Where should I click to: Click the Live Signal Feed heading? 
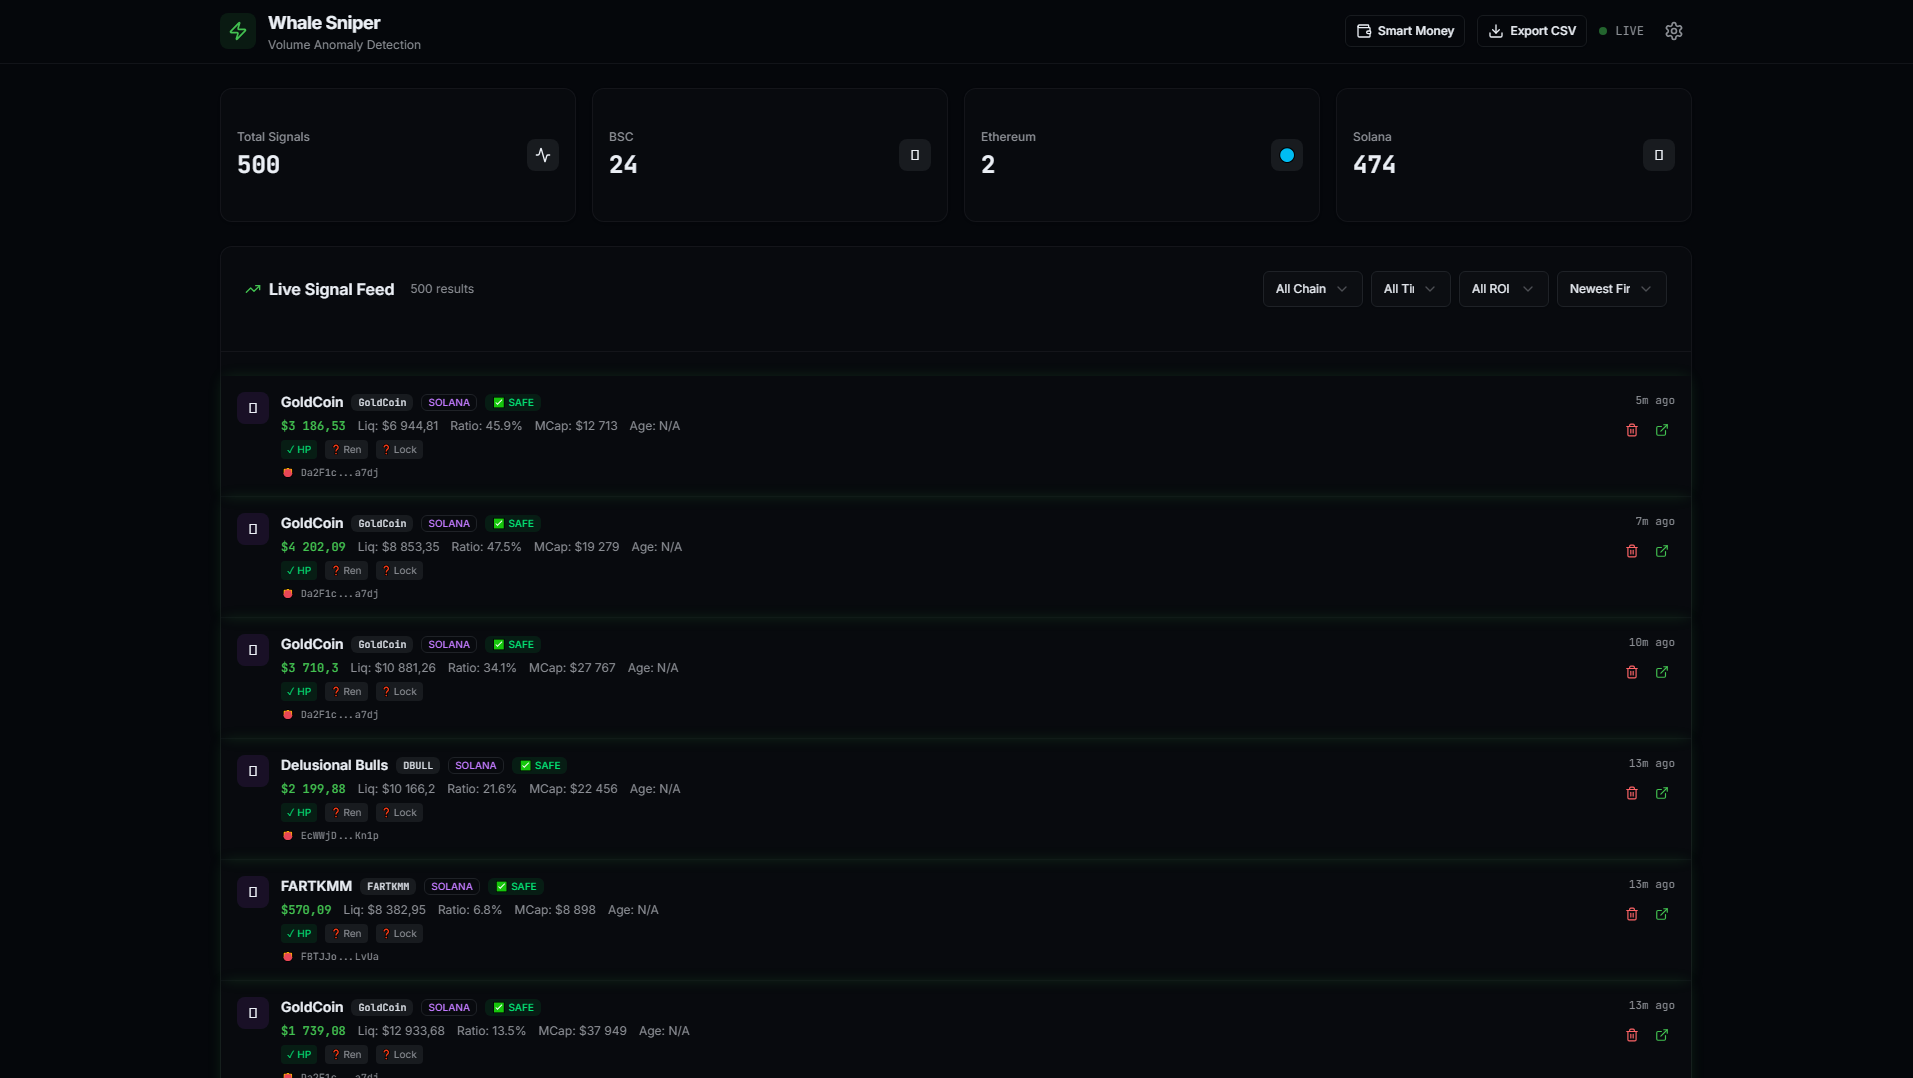[x=331, y=289]
